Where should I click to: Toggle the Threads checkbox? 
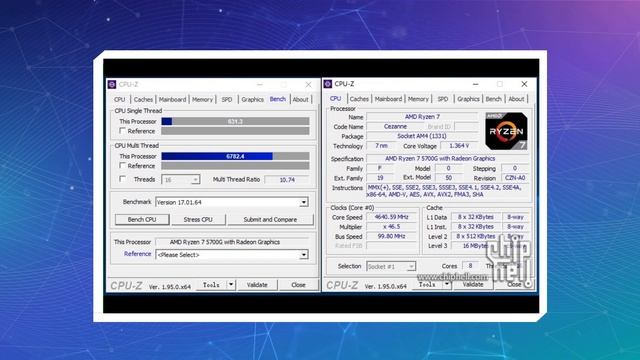pyautogui.click(x=122, y=179)
